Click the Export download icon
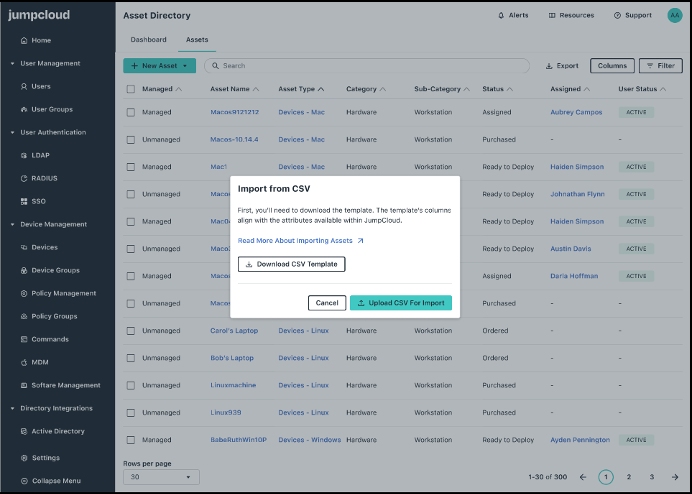Image resolution: width=692 pixels, height=494 pixels. (x=549, y=66)
